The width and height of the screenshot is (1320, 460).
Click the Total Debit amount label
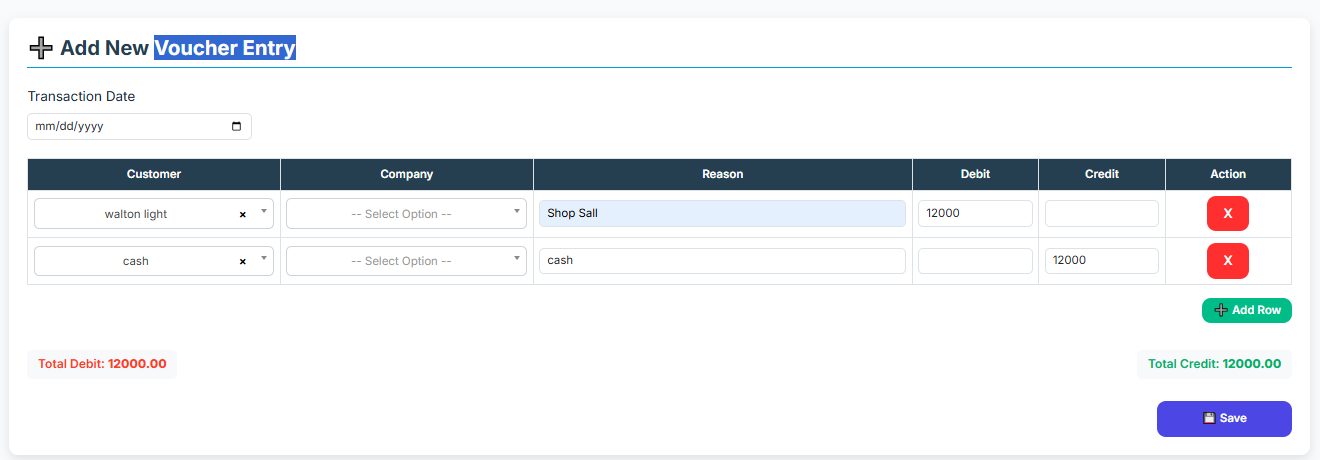pyautogui.click(x=102, y=364)
